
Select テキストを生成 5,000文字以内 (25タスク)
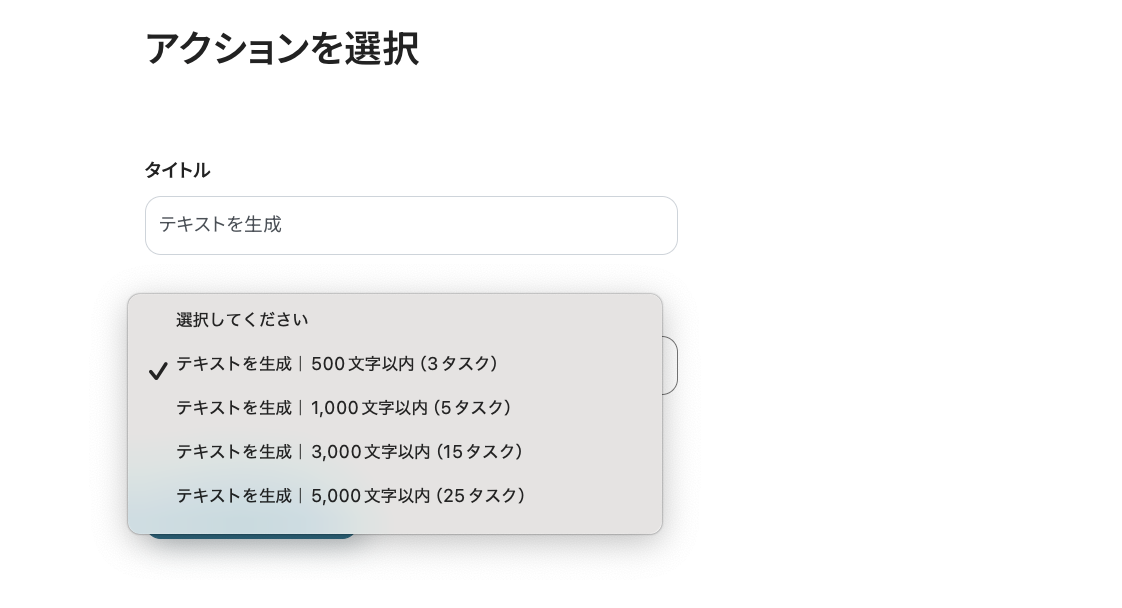point(350,496)
